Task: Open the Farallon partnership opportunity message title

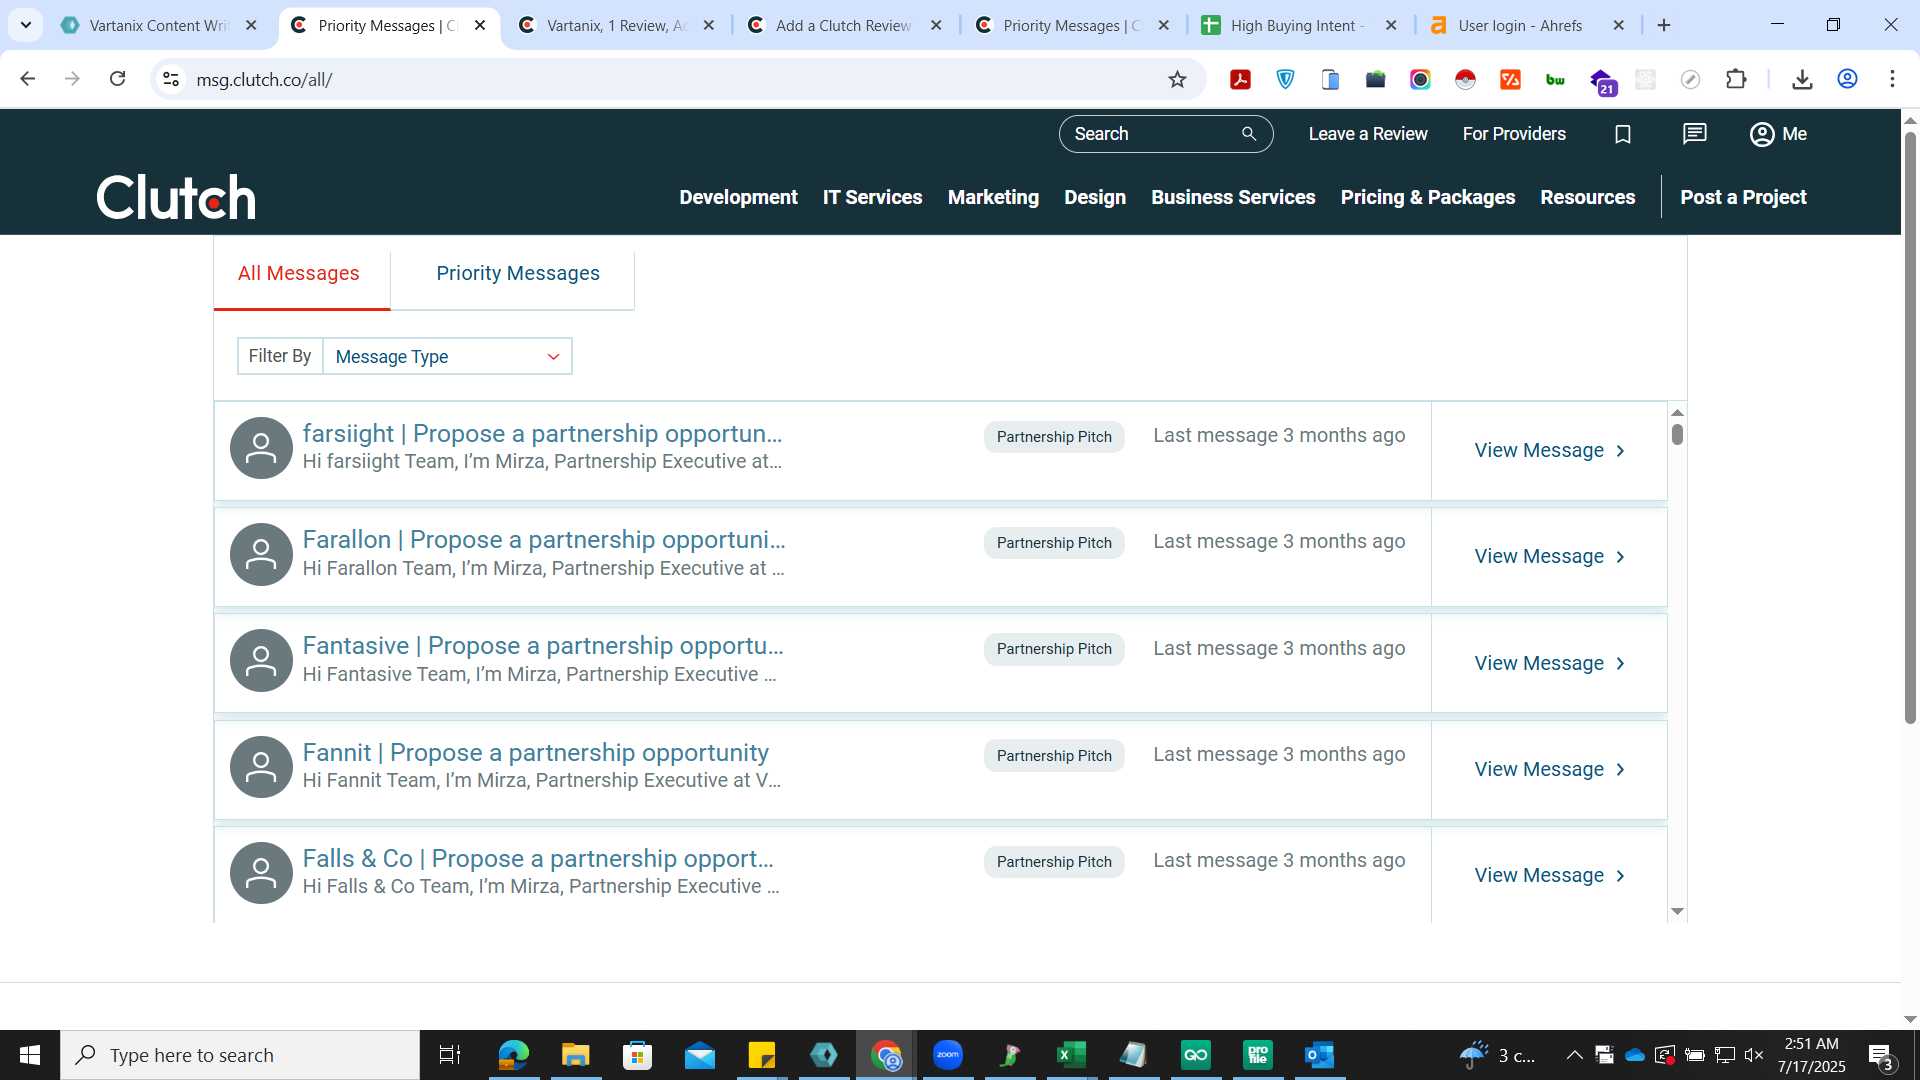Action: [544, 540]
